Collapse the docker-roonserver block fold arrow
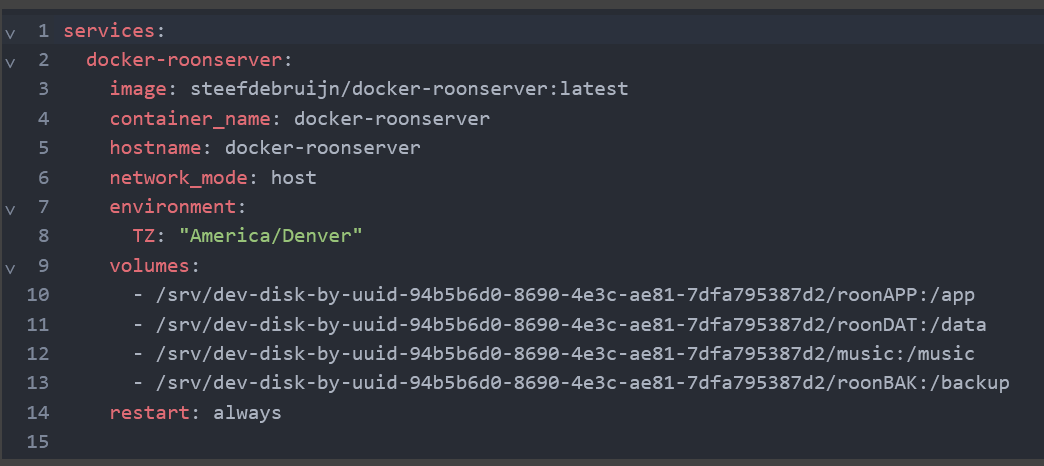This screenshot has width=1044, height=466. (10, 62)
